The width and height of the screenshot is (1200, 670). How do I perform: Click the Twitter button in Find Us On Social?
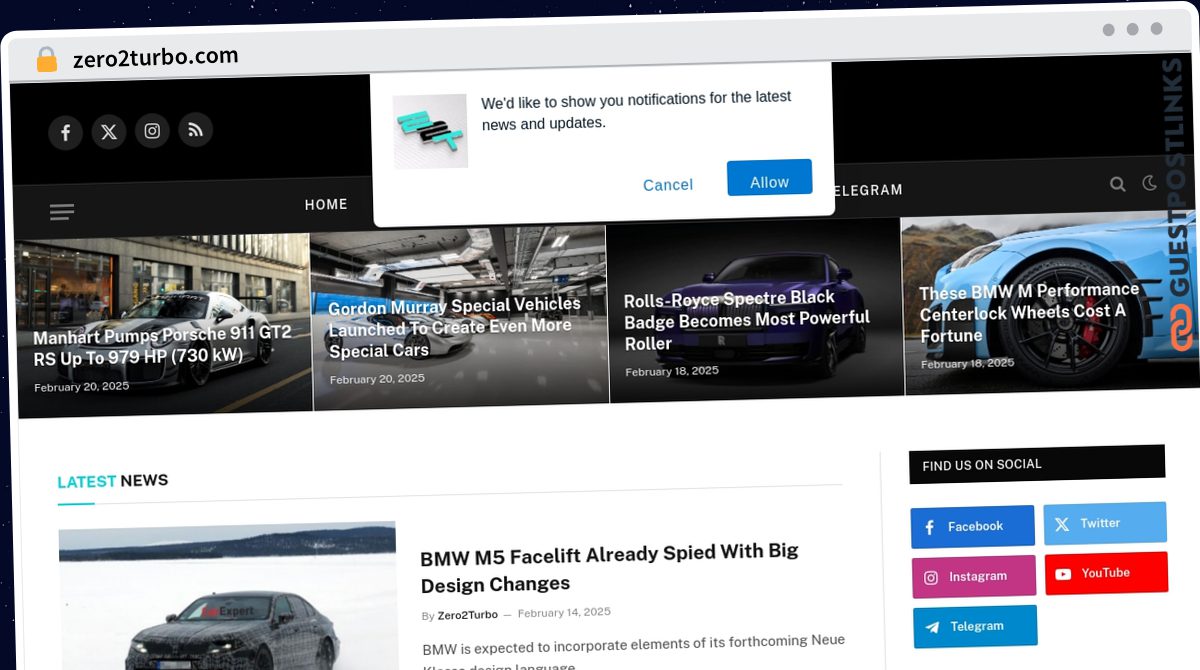coord(1105,523)
